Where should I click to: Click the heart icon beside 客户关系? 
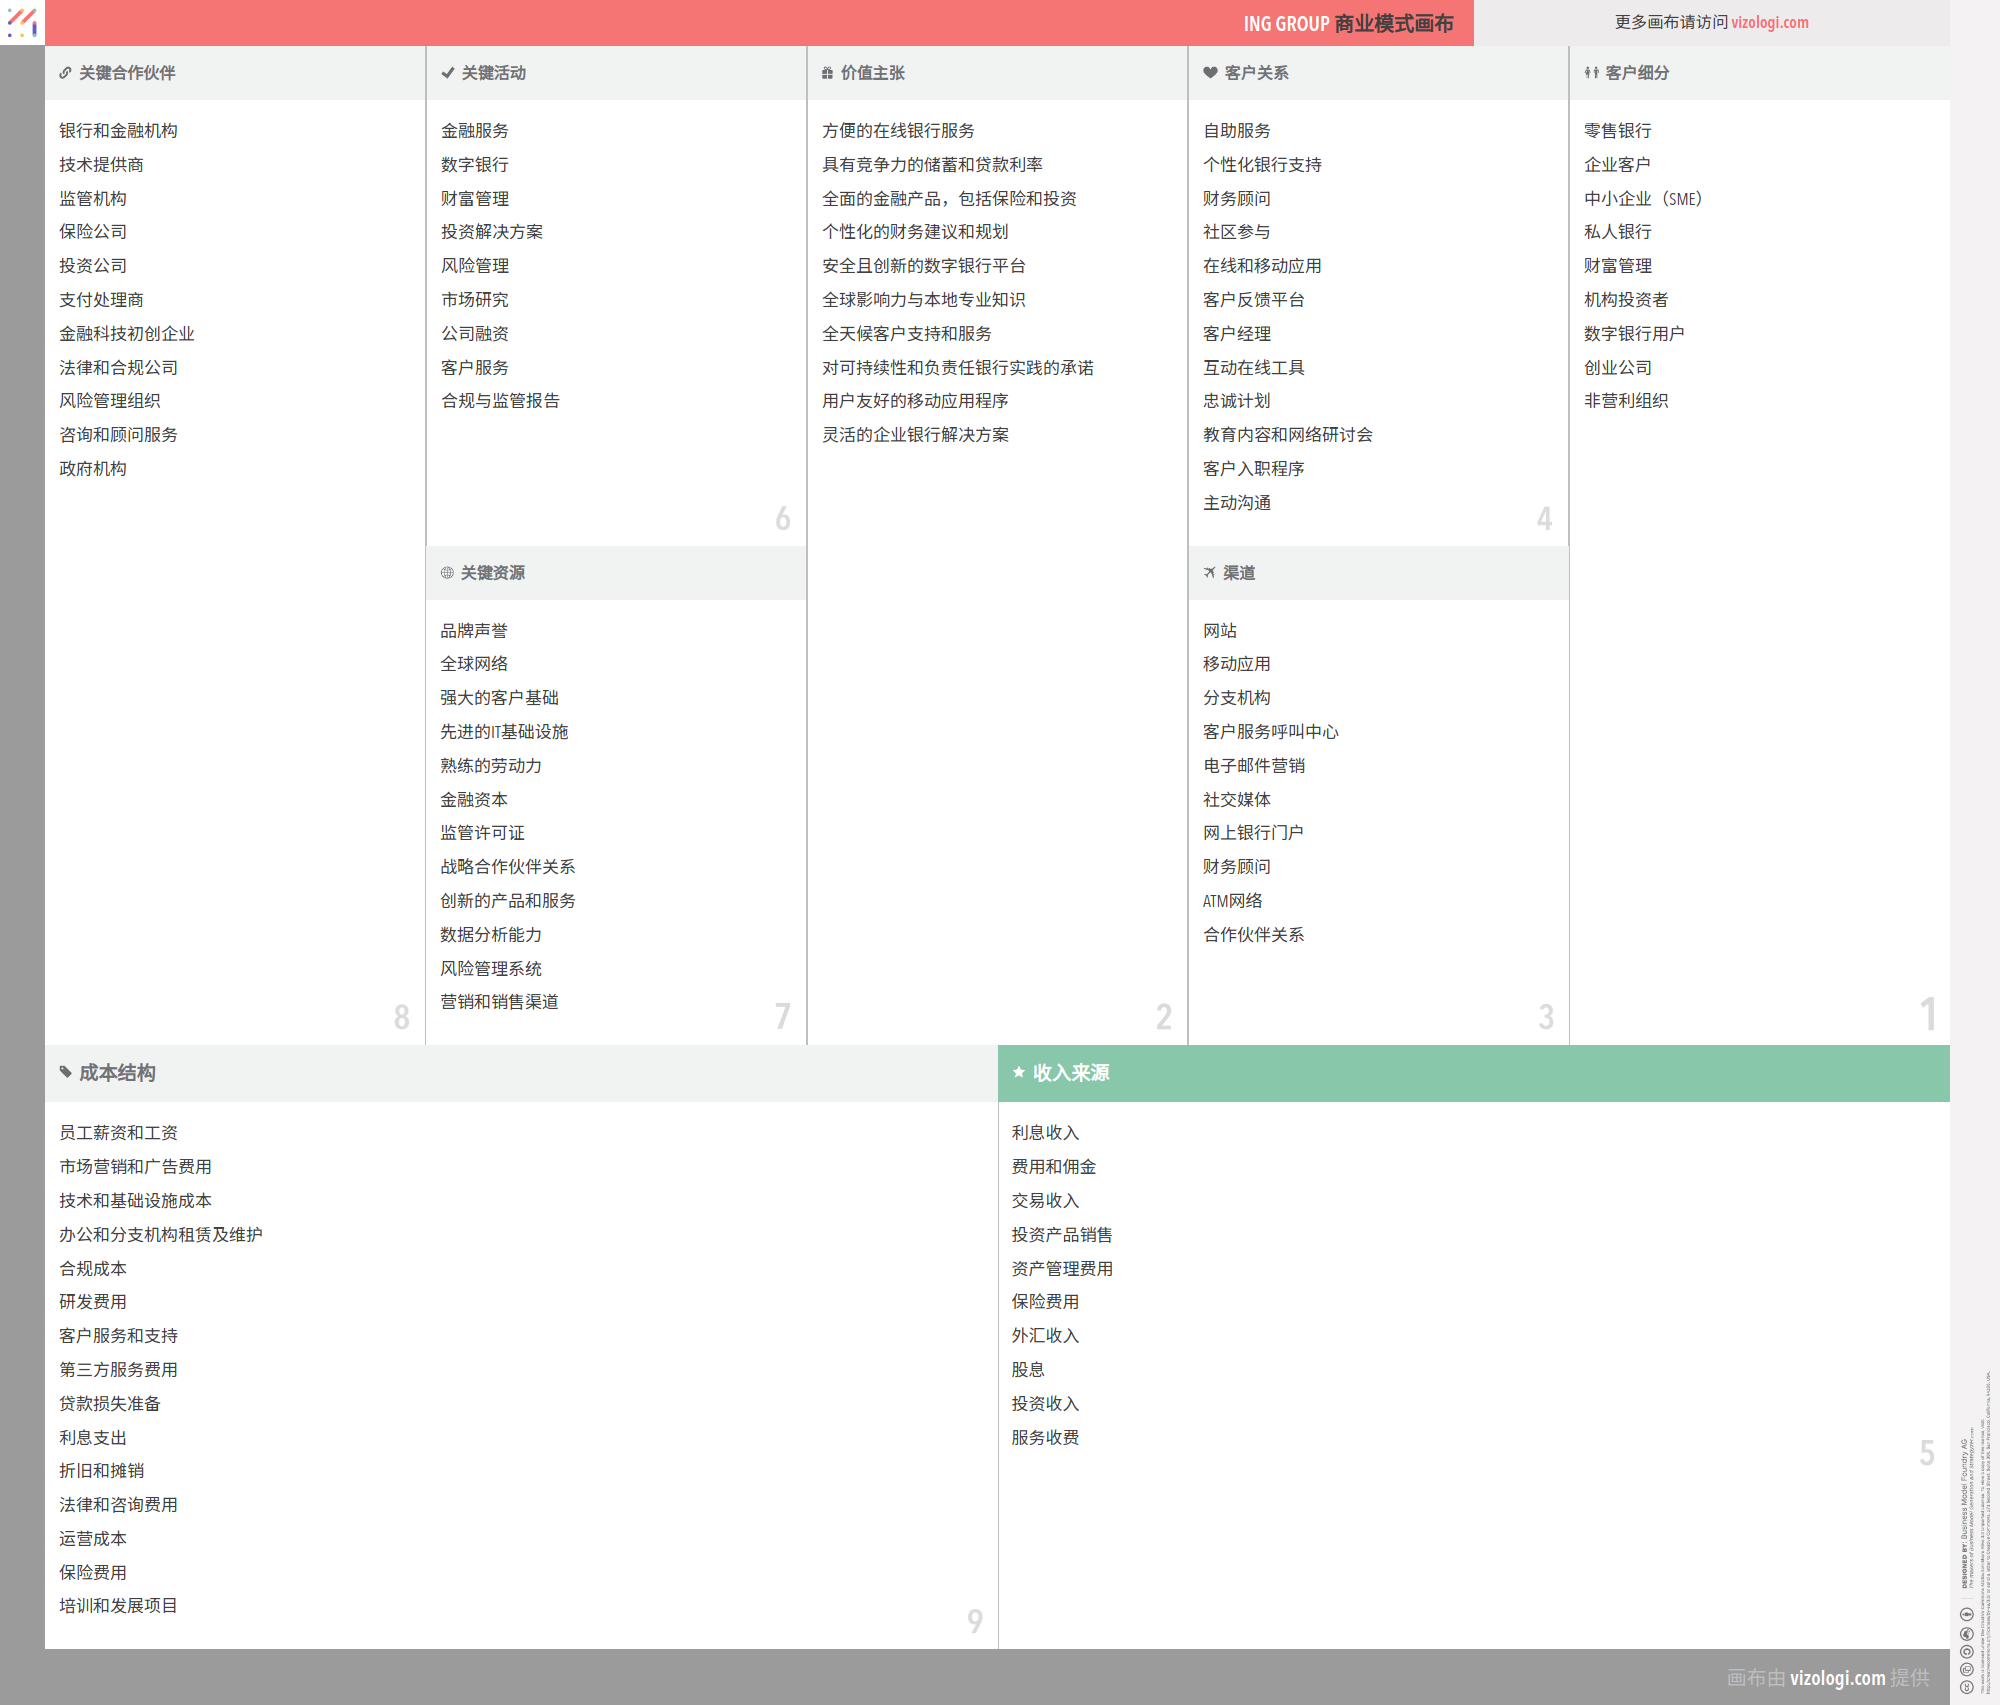pyautogui.click(x=1210, y=73)
